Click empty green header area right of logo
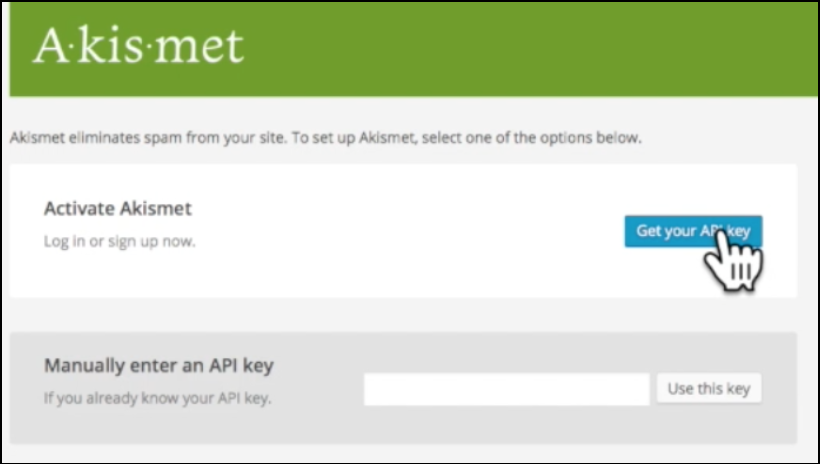Screen dimensions: 820x464 523,50
